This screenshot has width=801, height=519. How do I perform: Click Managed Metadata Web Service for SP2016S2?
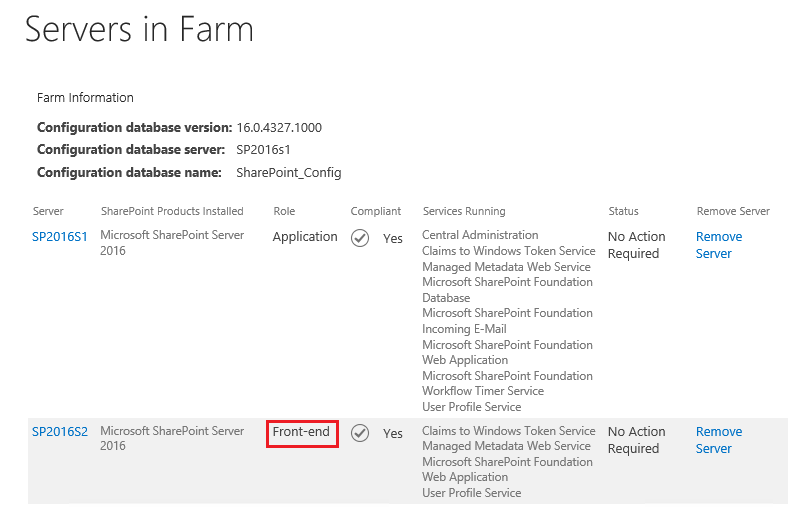point(506,446)
